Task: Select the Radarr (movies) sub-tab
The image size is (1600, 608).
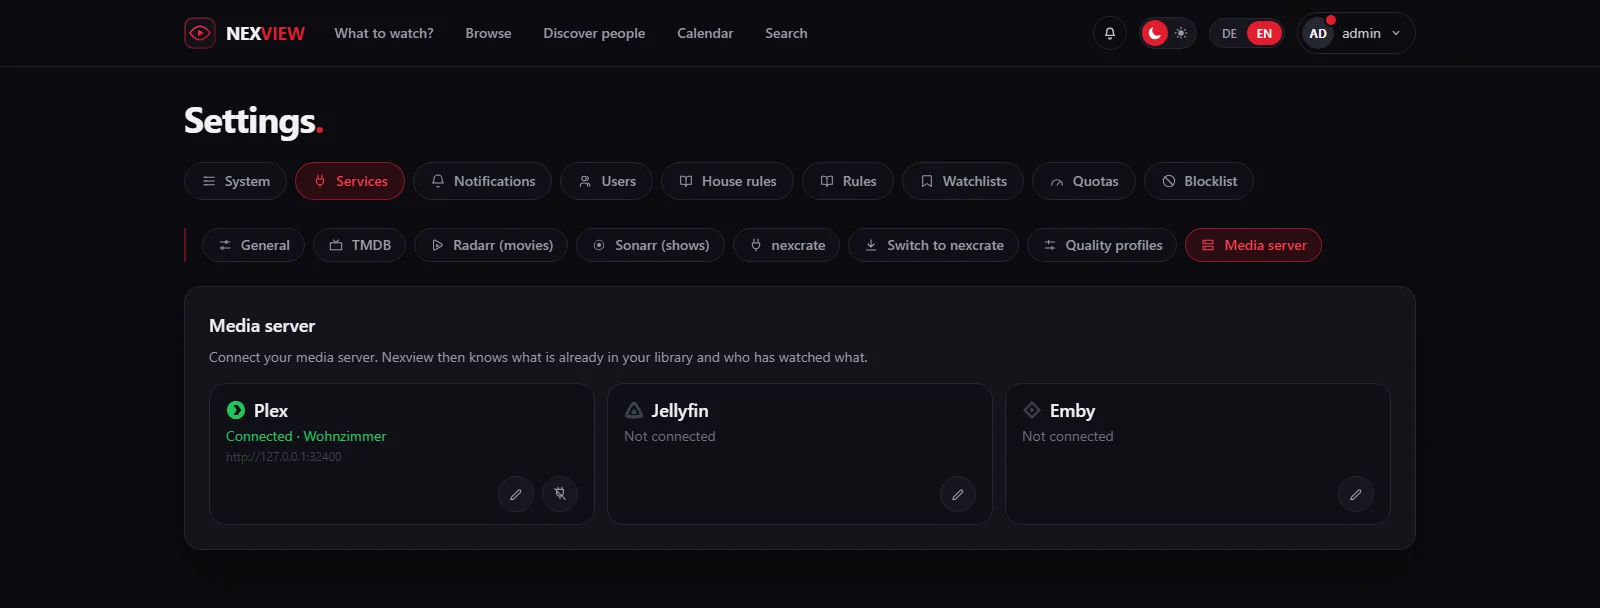Action: [x=491, y=245]
